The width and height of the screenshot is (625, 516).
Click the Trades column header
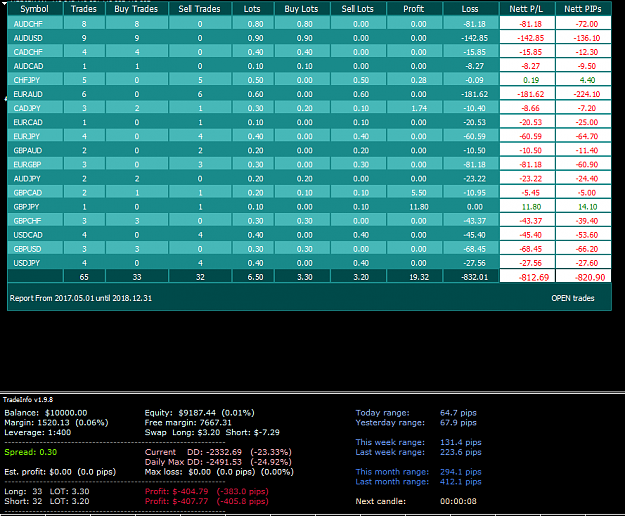tap(84, 9)
